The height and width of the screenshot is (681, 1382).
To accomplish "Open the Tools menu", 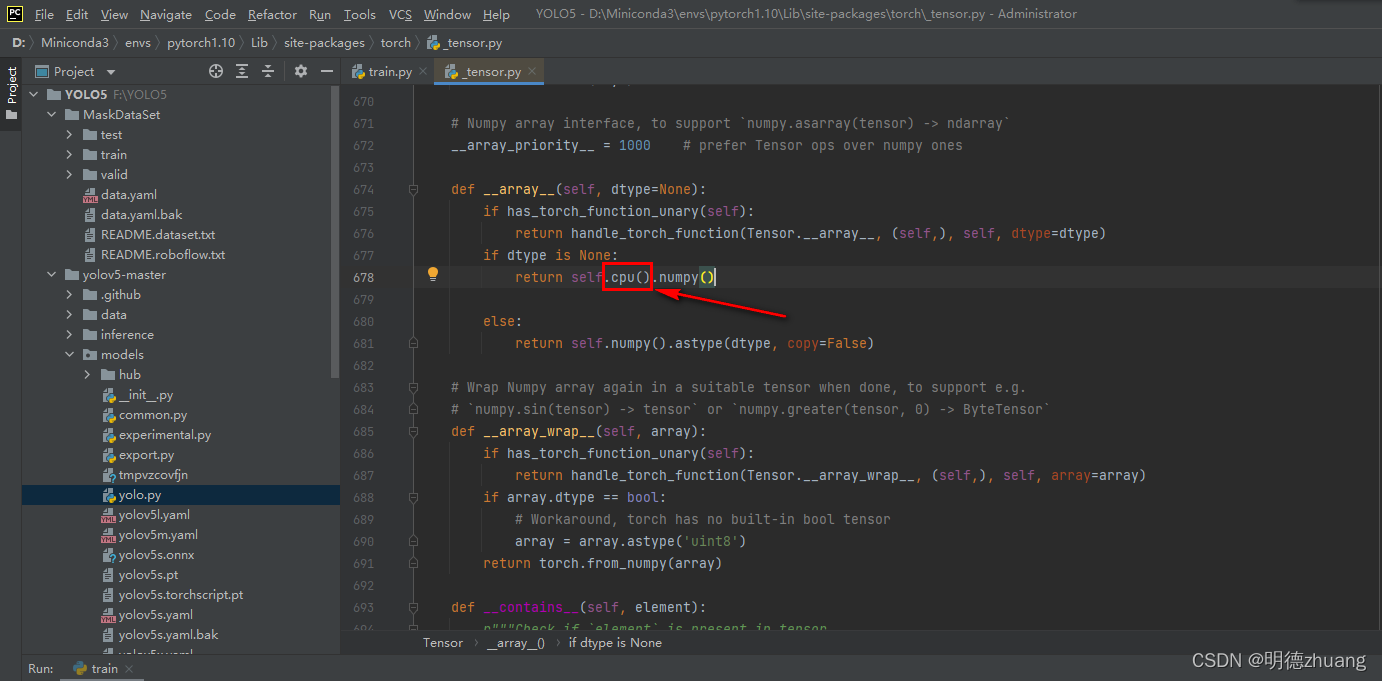I will pos(359,14).
